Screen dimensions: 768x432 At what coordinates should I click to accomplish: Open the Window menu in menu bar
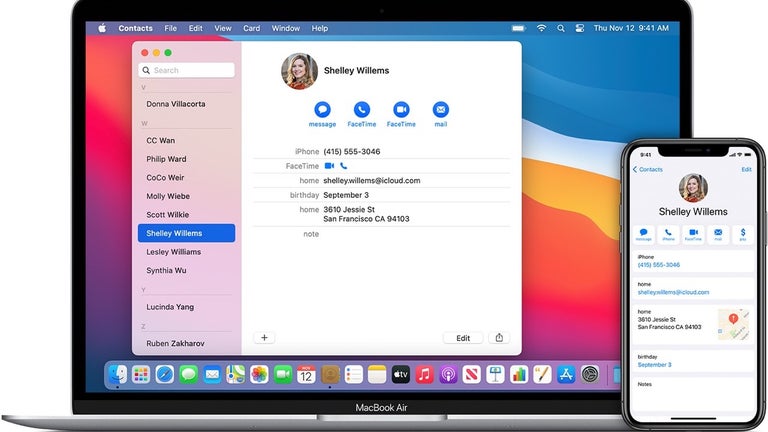pos(285,28)
